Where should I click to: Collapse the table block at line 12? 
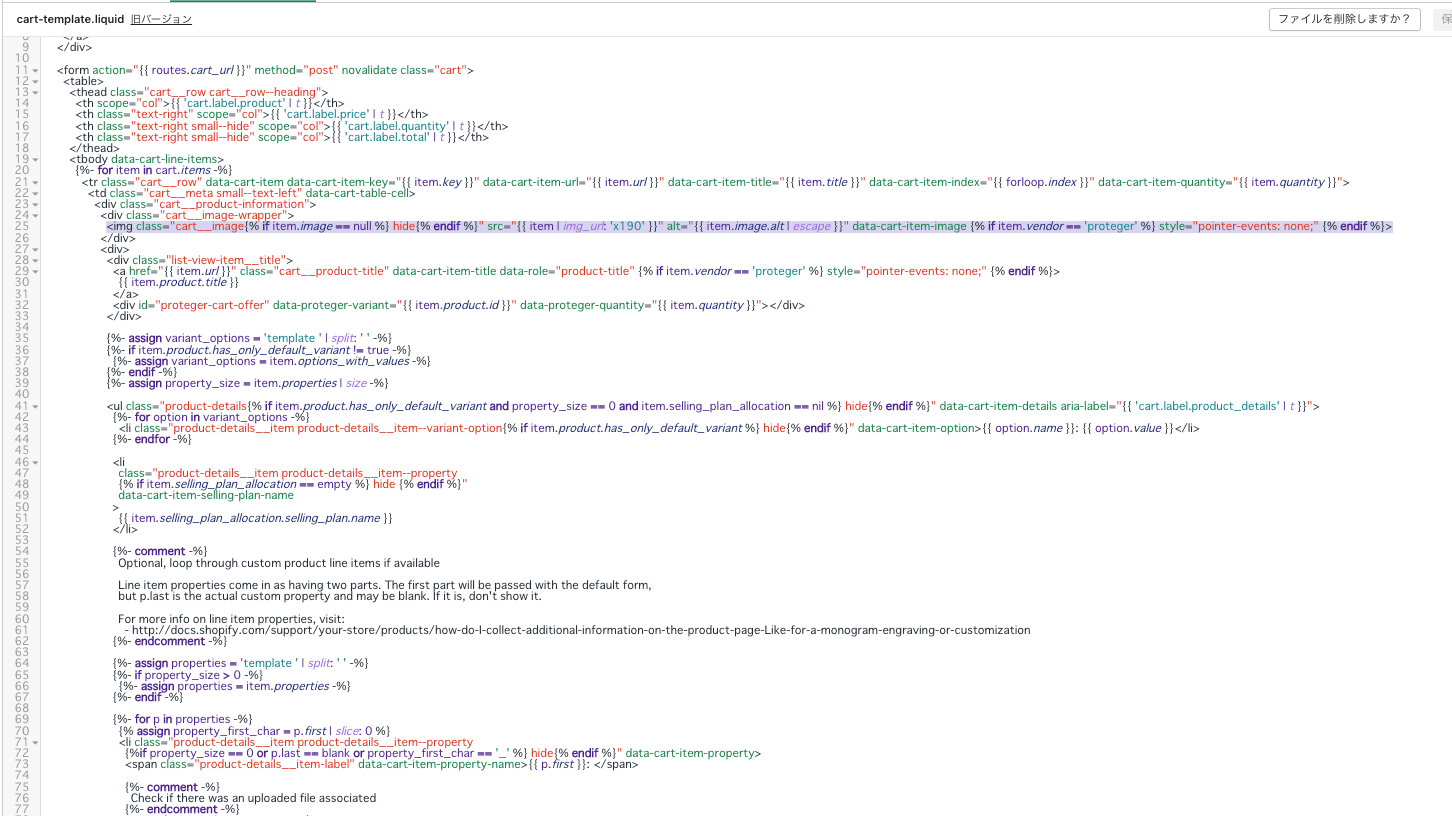[x=35, y=82]
